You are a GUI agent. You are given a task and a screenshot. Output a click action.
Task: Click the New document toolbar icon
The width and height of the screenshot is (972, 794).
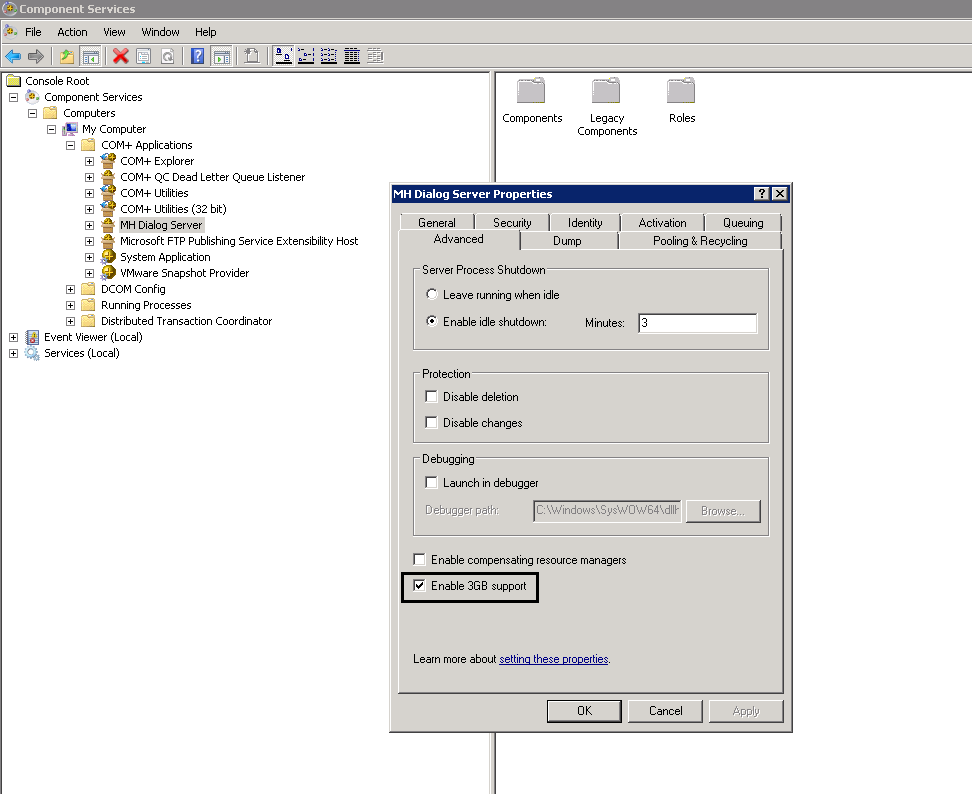click(252, 56)
